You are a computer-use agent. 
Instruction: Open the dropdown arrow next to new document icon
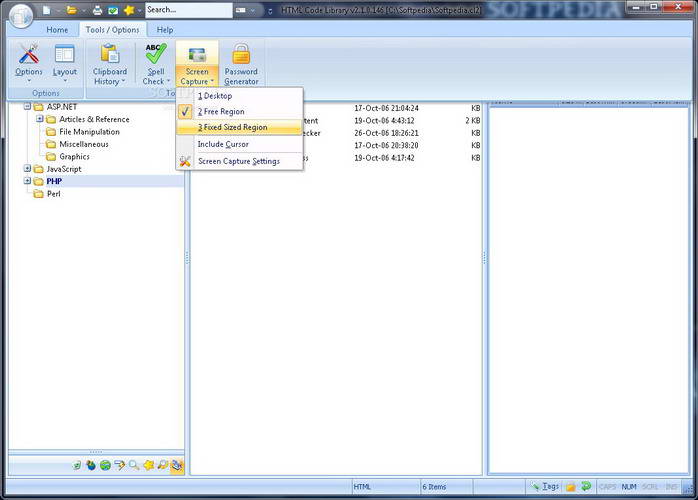58,10
